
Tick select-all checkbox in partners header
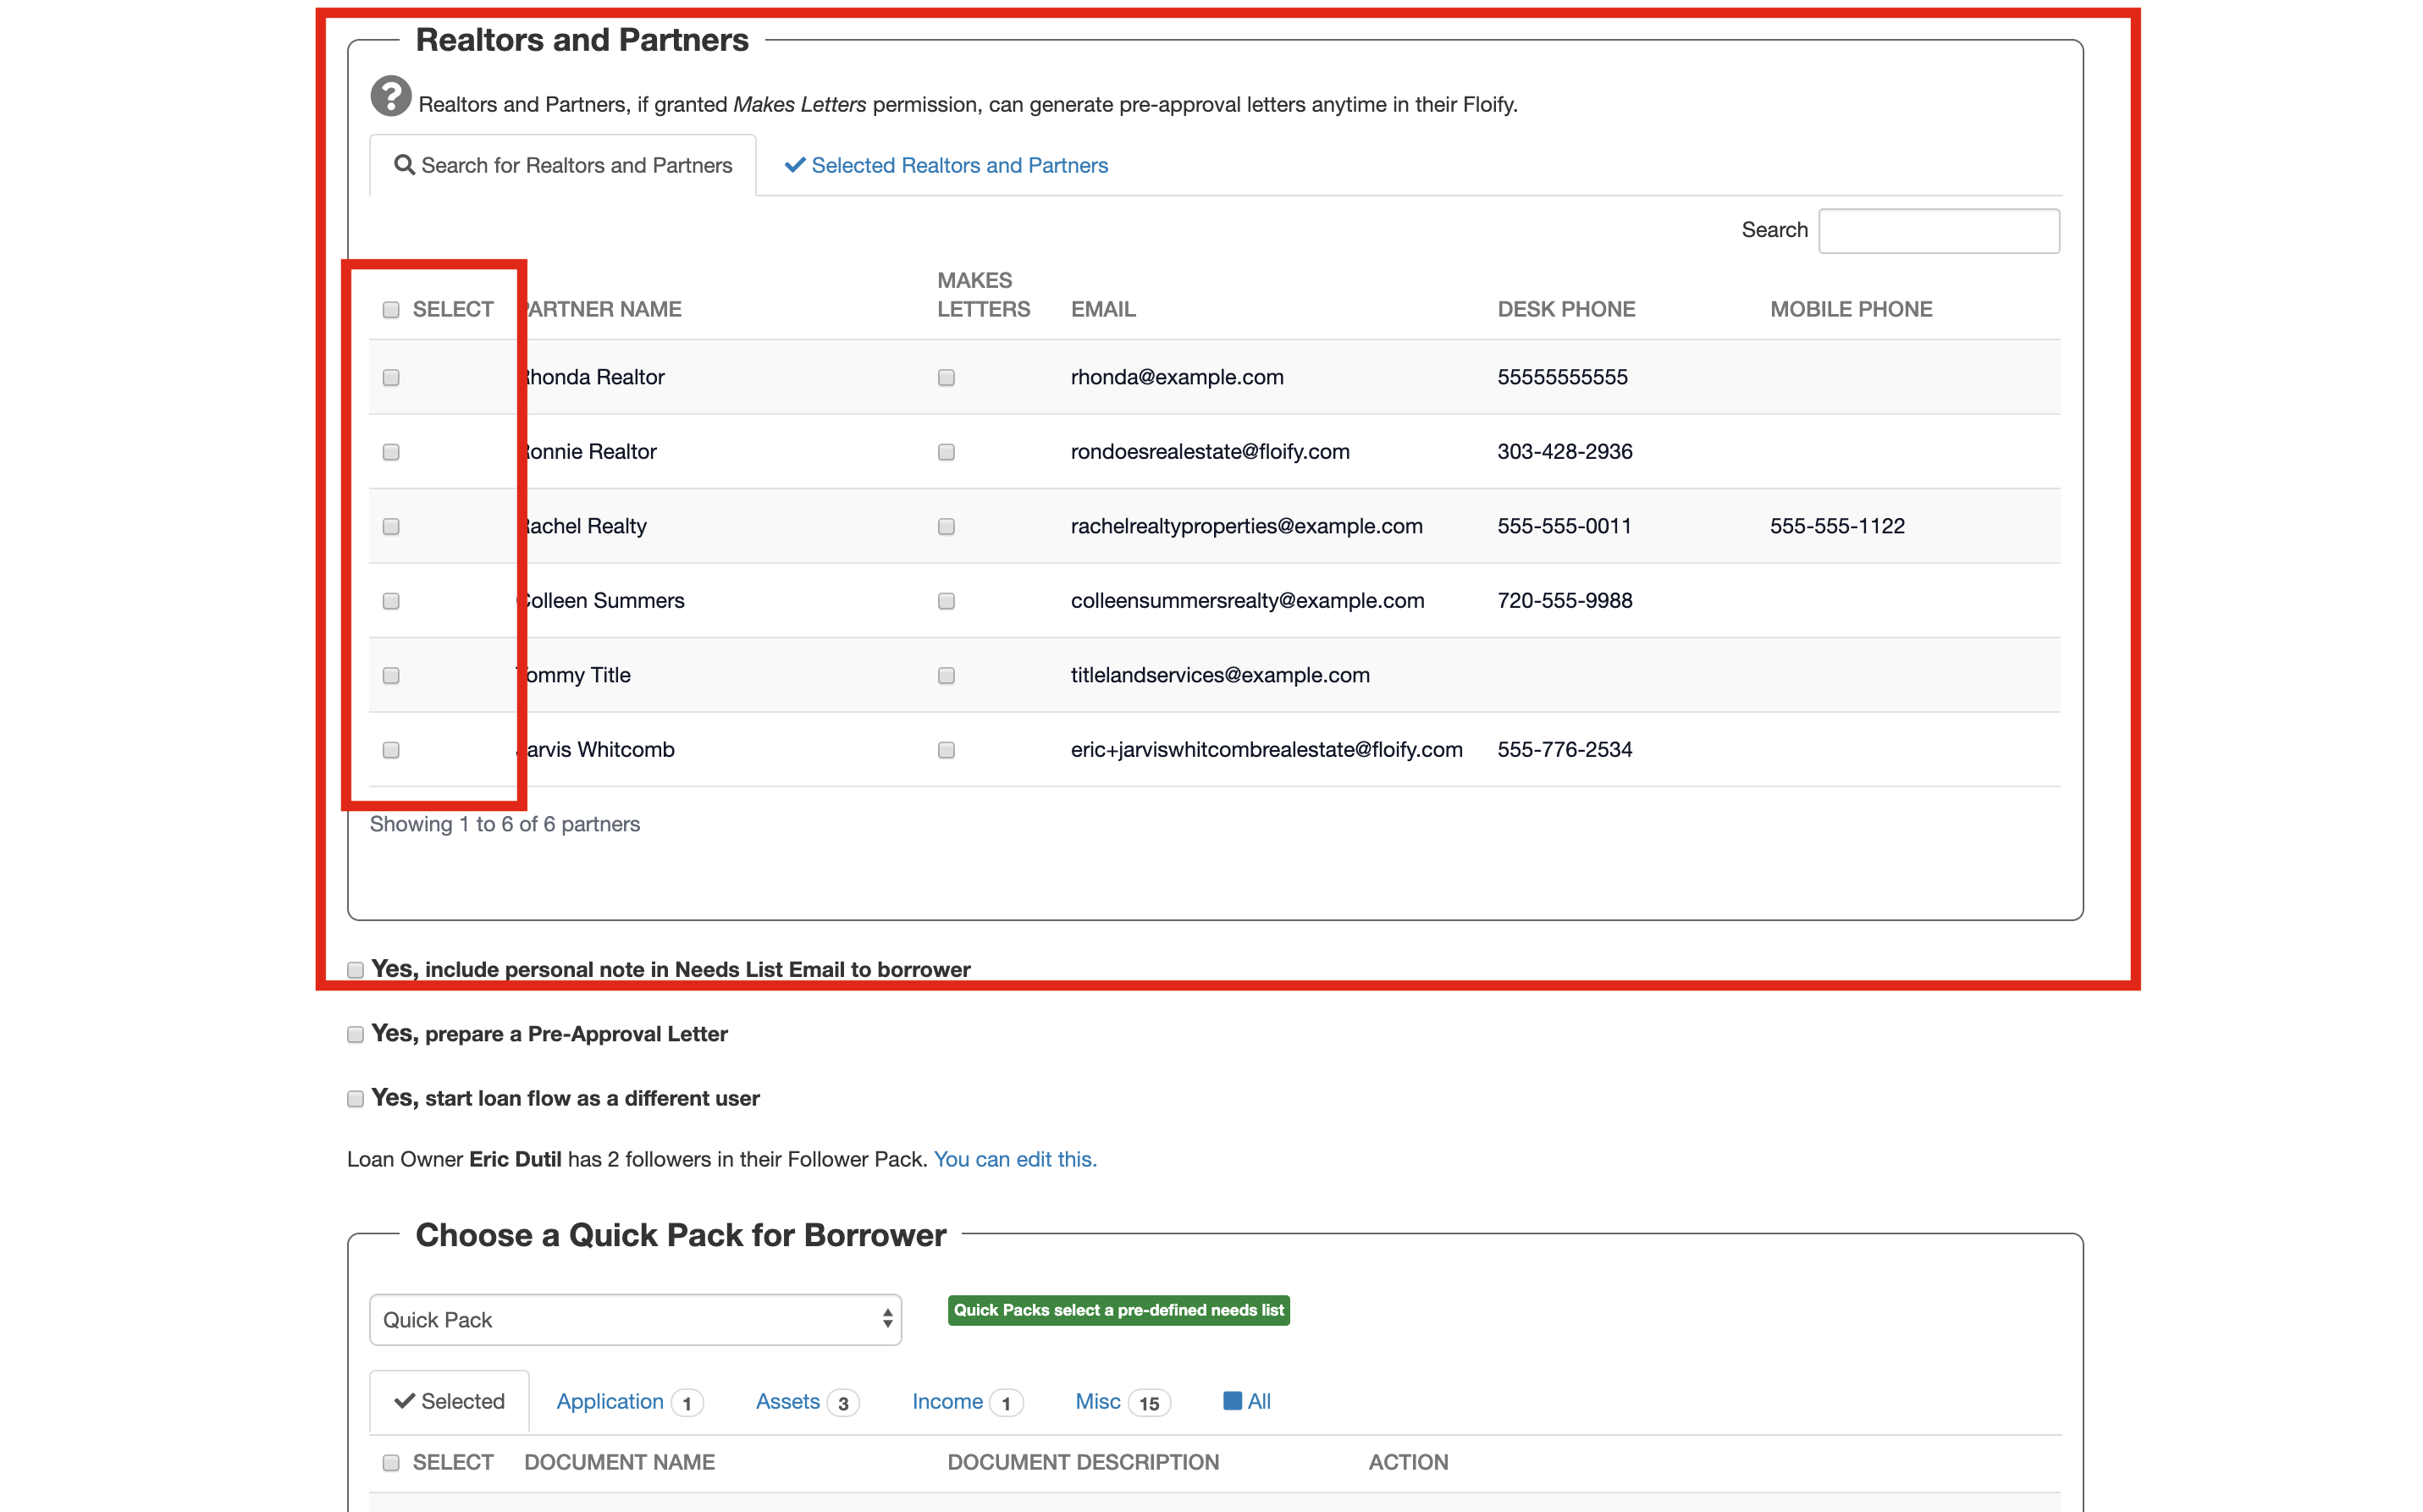pos(391,310)
